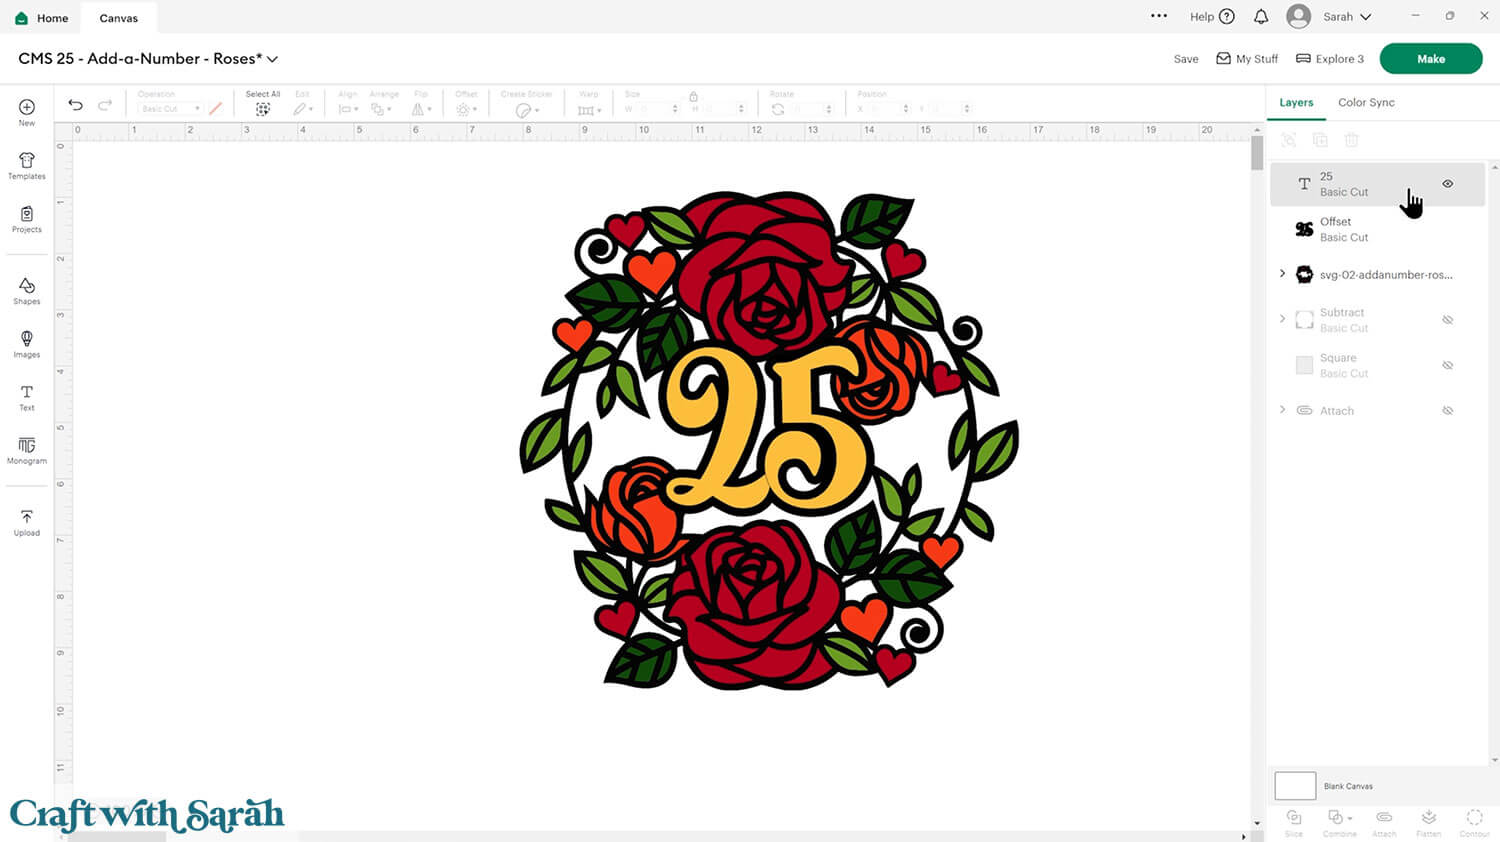Open the notifications bell
The height and width of the screenshot is (842, 1500).
pos(1261,17)
